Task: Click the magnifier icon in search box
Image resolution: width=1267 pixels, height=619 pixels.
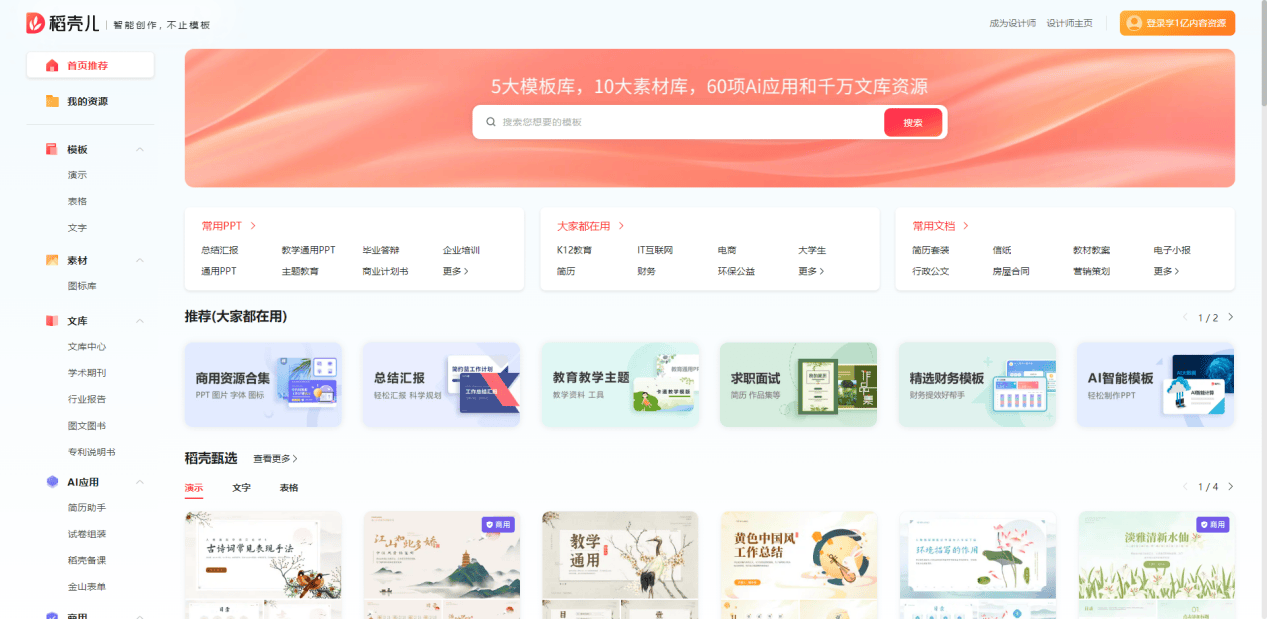Action: click(490, 122)
